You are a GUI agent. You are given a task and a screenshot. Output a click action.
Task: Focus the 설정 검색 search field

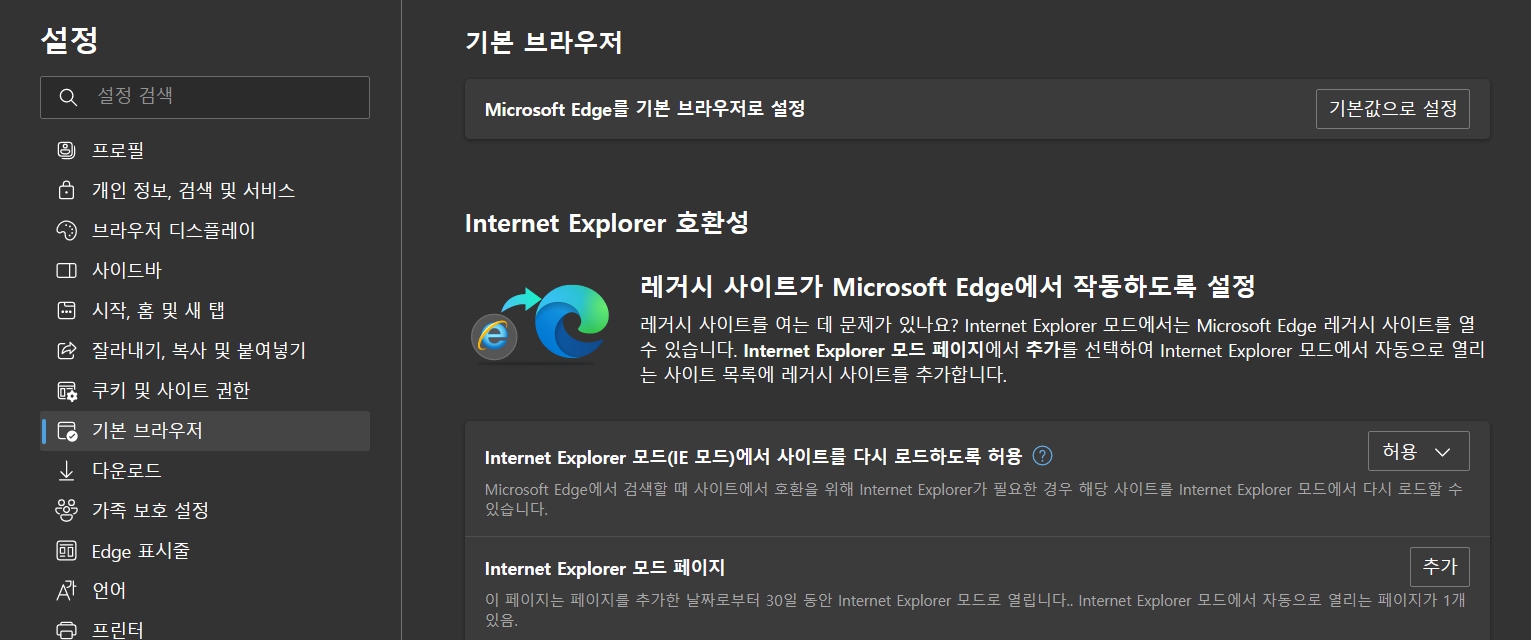pos(205,97)
